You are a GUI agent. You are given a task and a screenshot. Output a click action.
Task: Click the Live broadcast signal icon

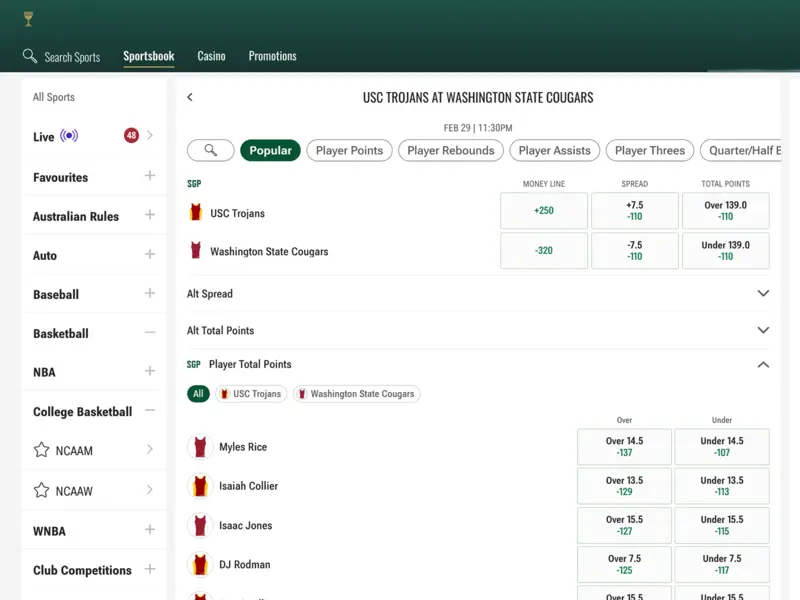pos(69,136)
